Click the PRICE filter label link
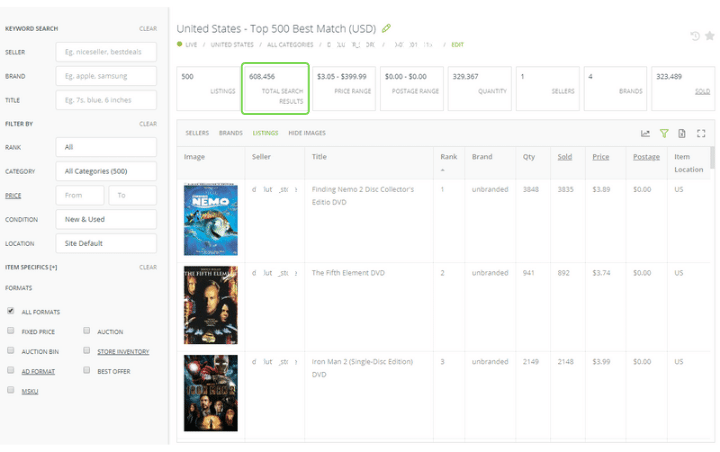The height and width of the screenshot is (452, 720). [13, 196]
